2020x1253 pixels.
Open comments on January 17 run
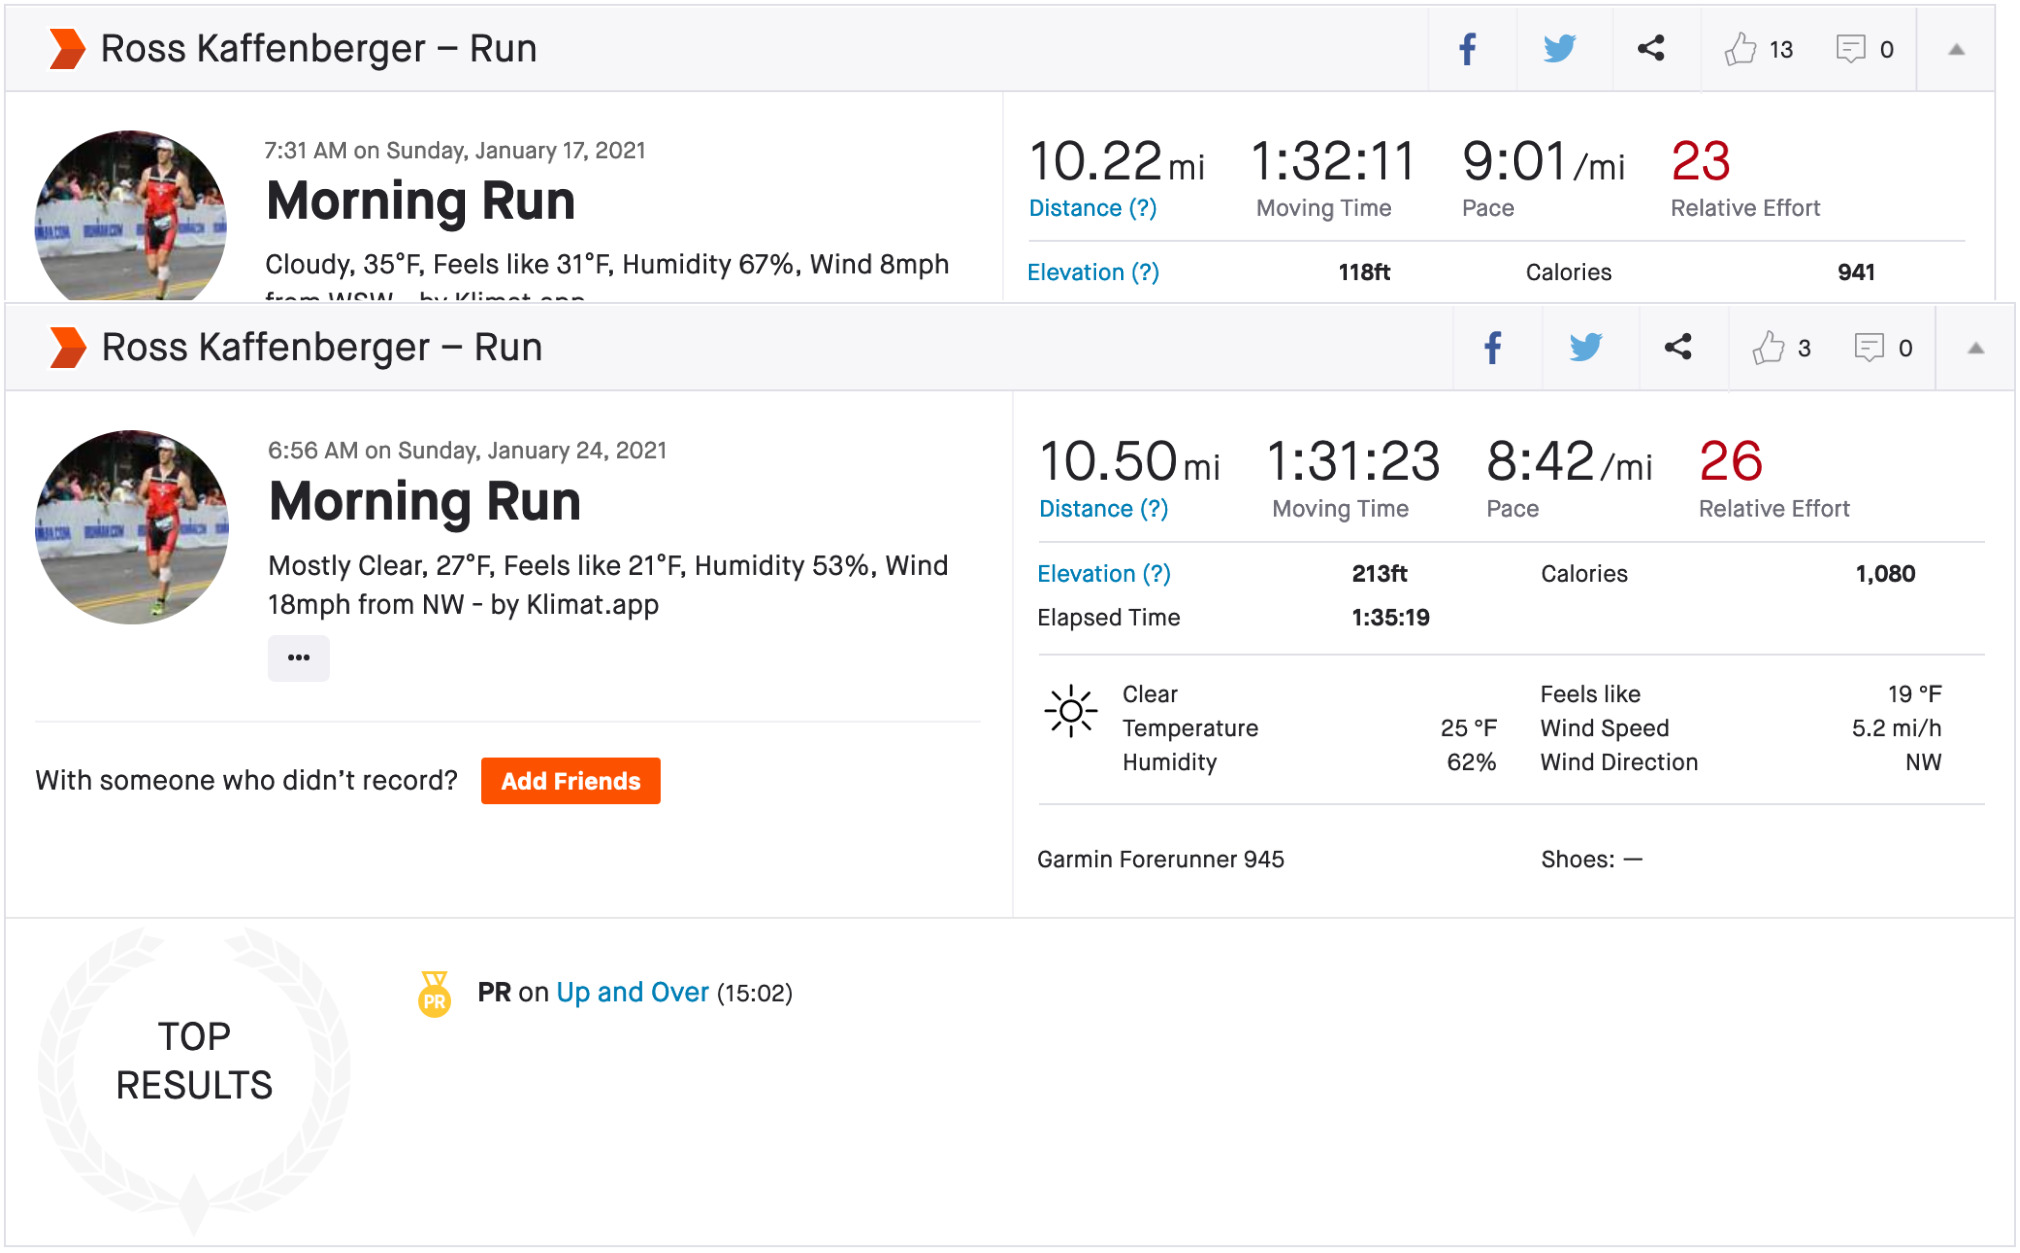pos(1851,49)
